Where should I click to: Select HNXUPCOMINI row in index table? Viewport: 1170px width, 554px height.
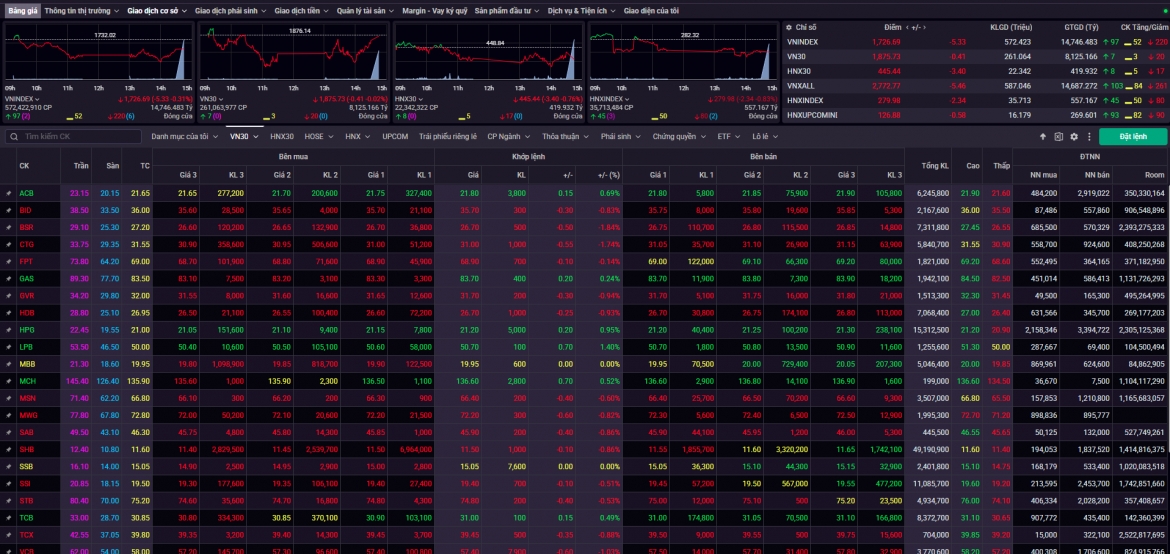click(975, 115)
